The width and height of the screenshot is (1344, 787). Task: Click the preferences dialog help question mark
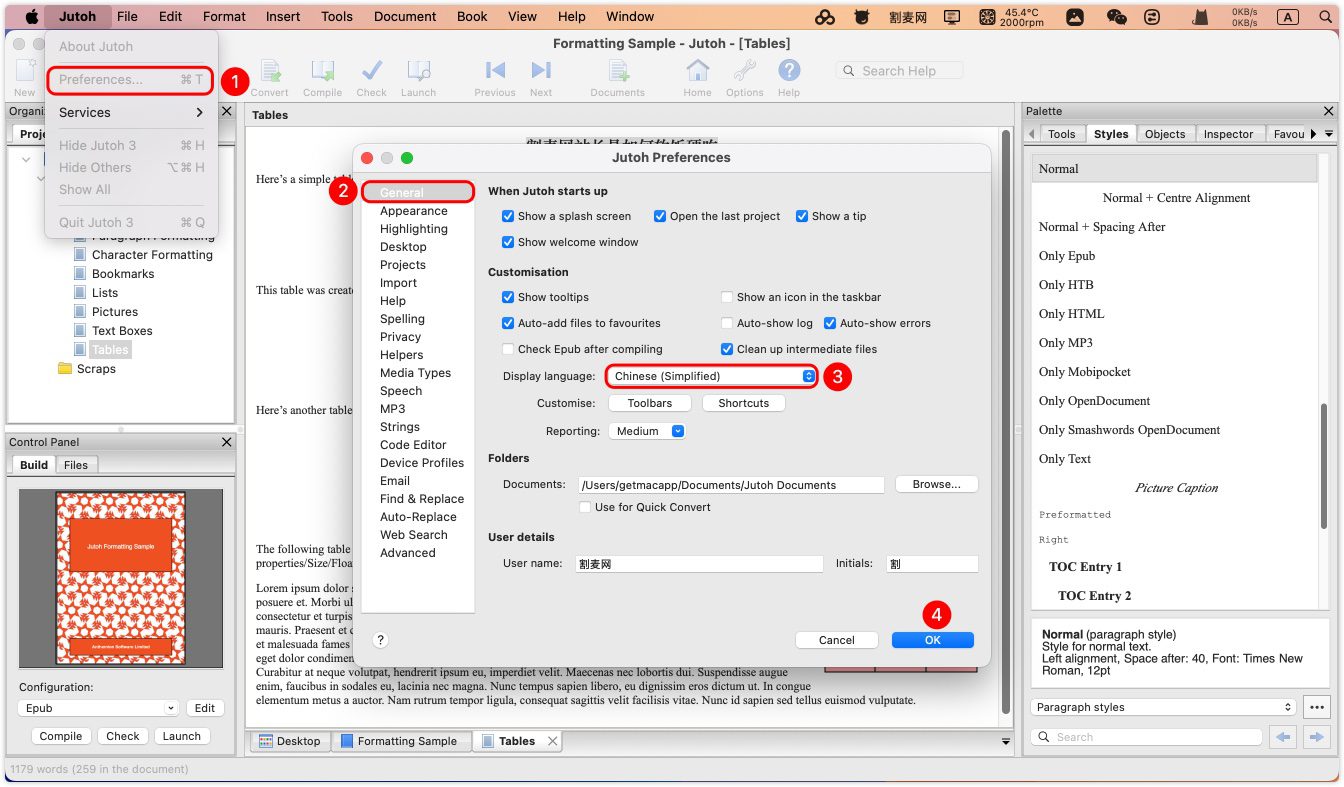(380, 640)
